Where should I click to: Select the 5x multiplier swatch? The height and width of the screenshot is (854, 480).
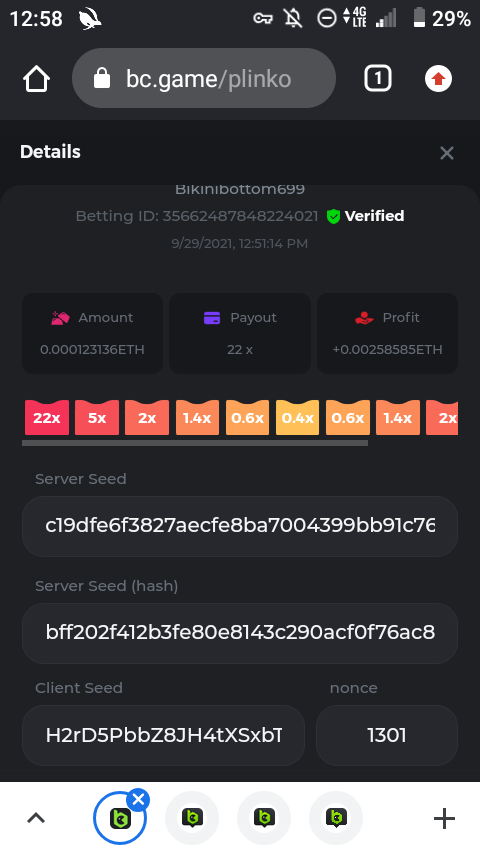point(97,417)
